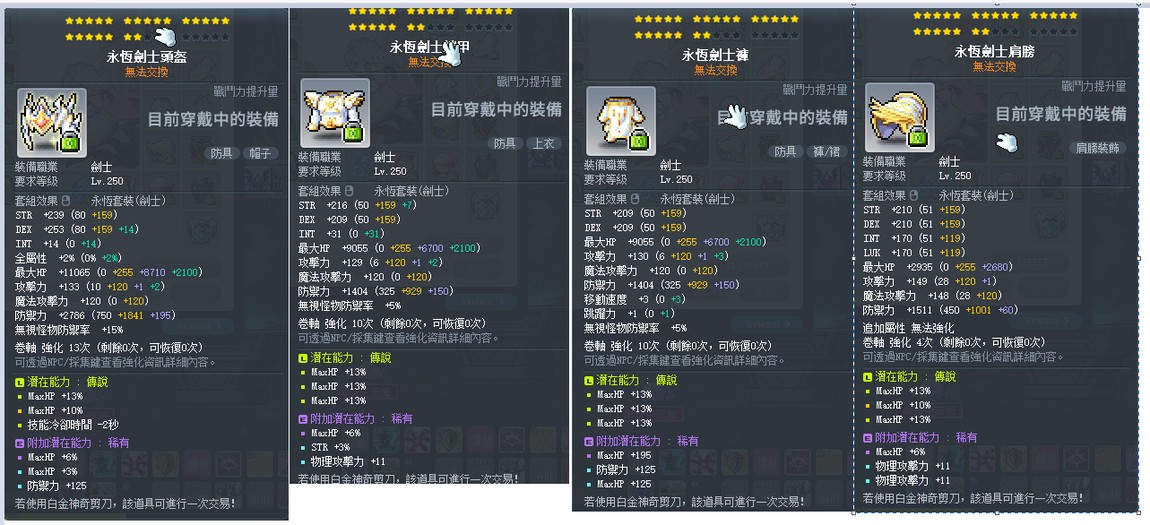
Task: Click the helmet's star force rating row
Action: [x=147, y=29]
